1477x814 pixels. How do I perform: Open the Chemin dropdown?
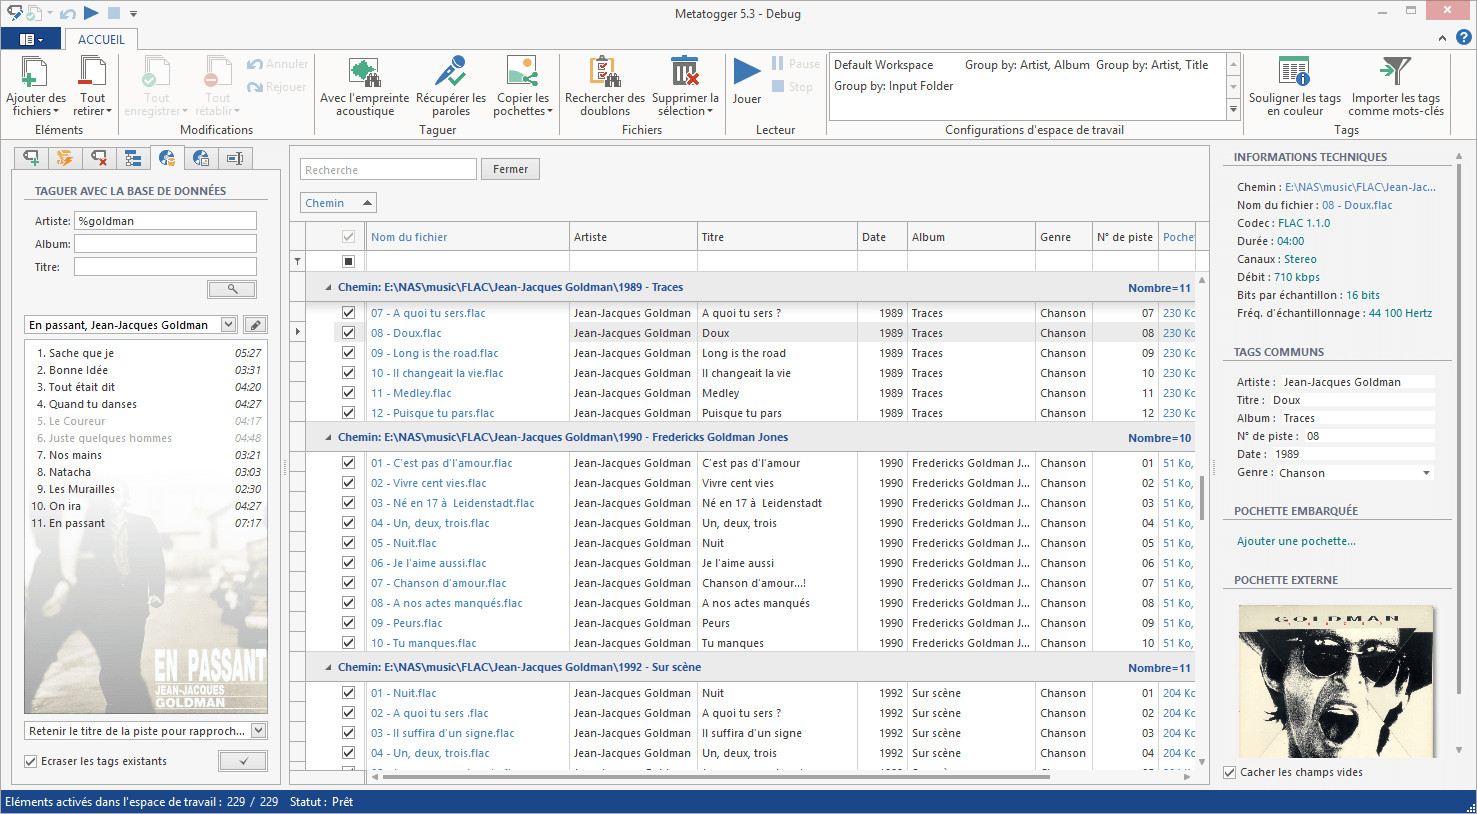(338, 203)
